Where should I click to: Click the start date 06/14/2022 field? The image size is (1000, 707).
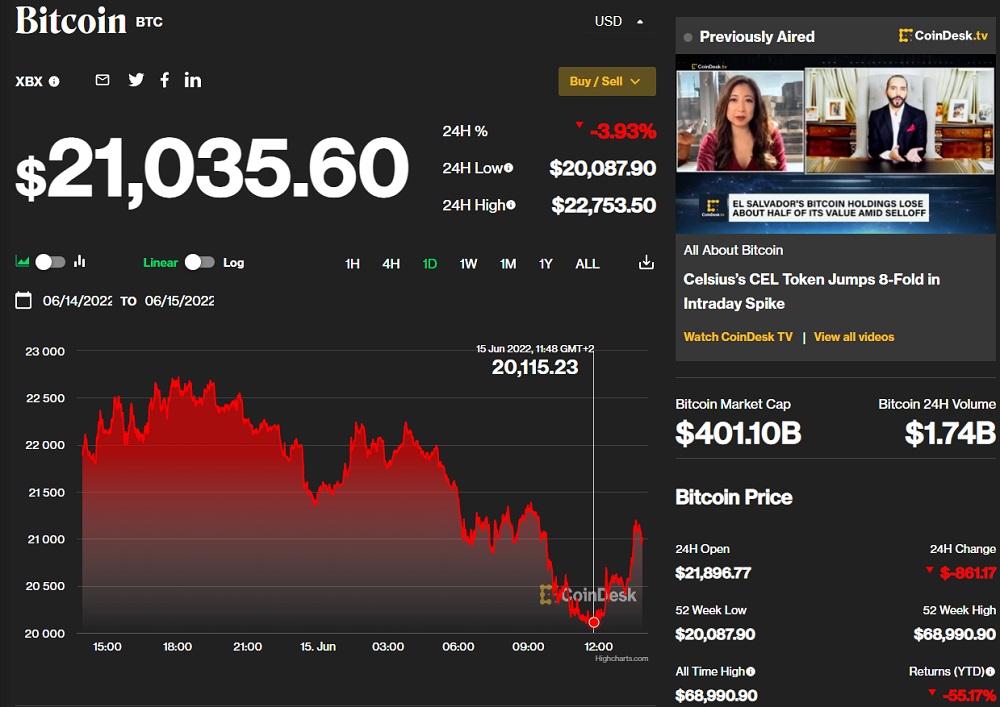[x=77, y=301]
